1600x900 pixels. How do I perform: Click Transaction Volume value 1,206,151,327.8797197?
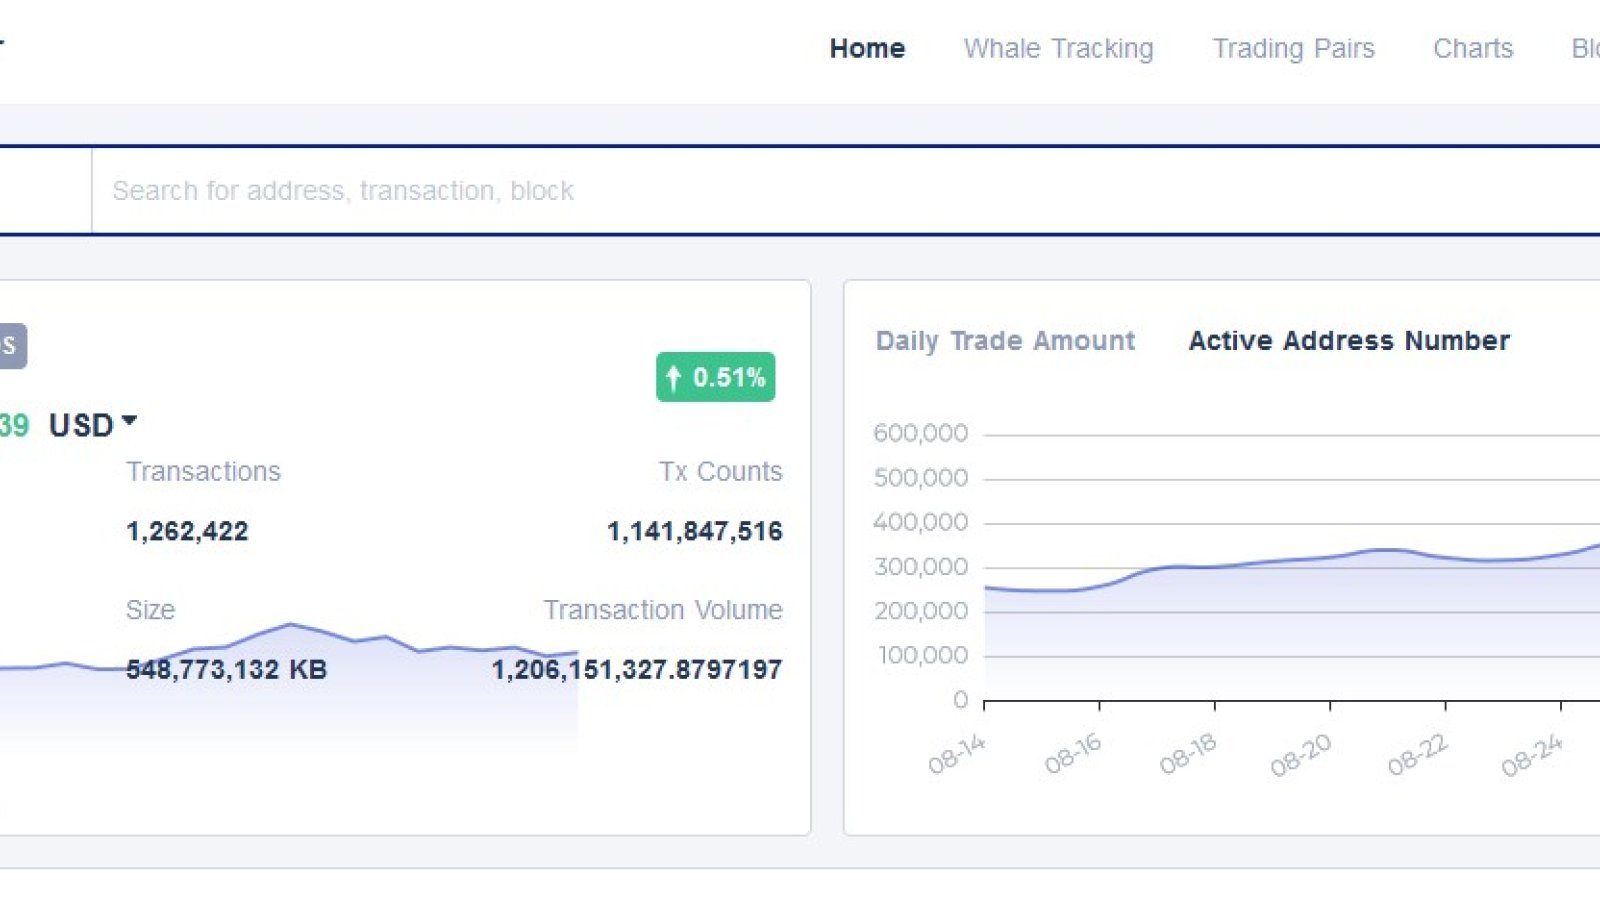tap(636, 669)
